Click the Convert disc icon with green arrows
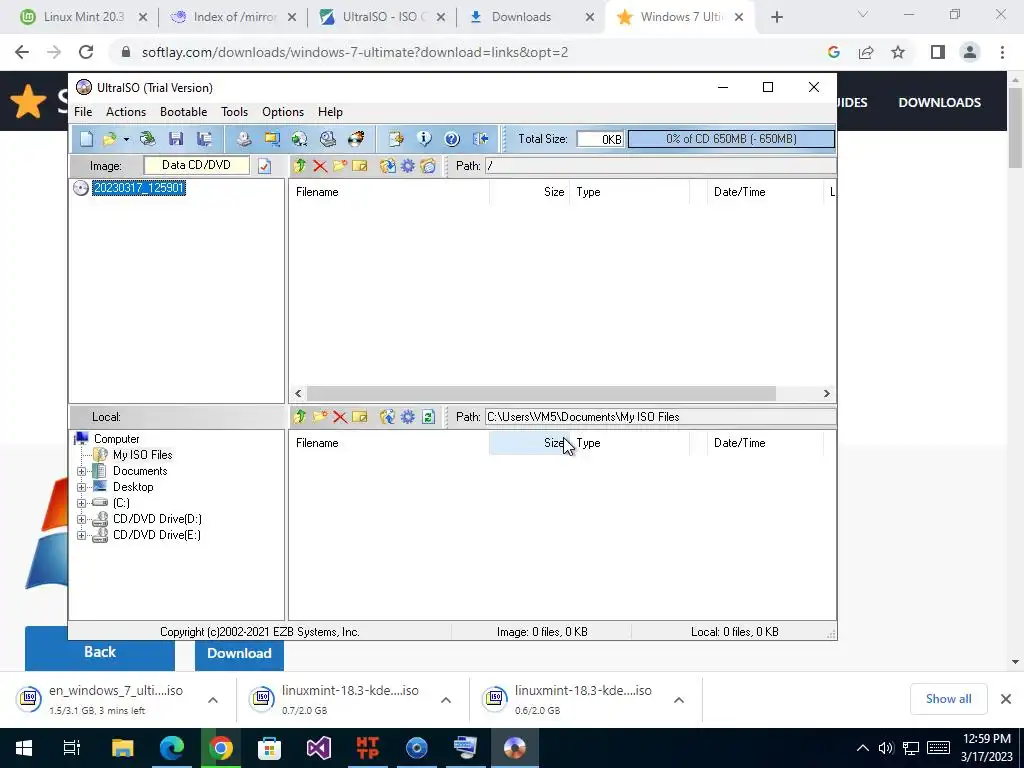This screenshot has width=1024, height=768. click(x=300, y=138)
